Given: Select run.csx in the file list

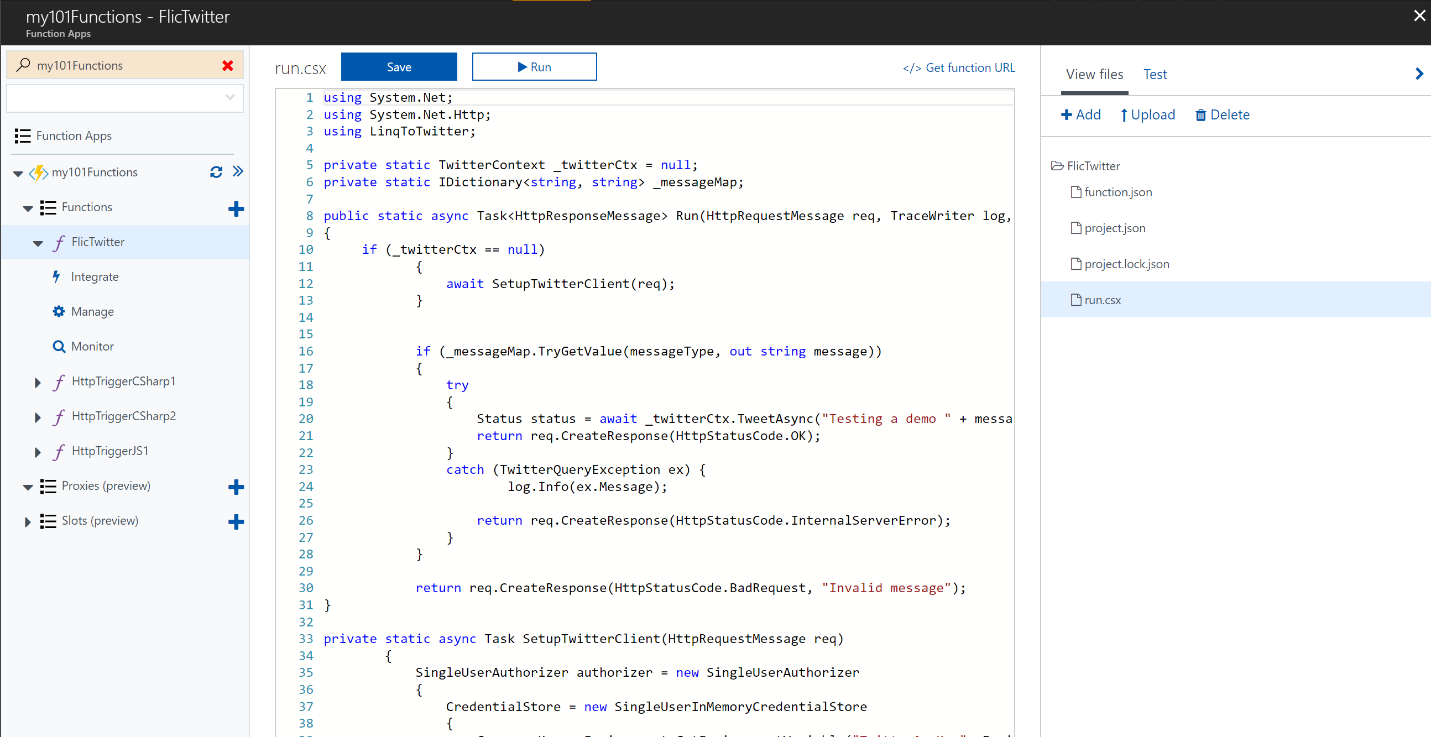Looking at the screenshot, I should click(x=1236, y=300).
